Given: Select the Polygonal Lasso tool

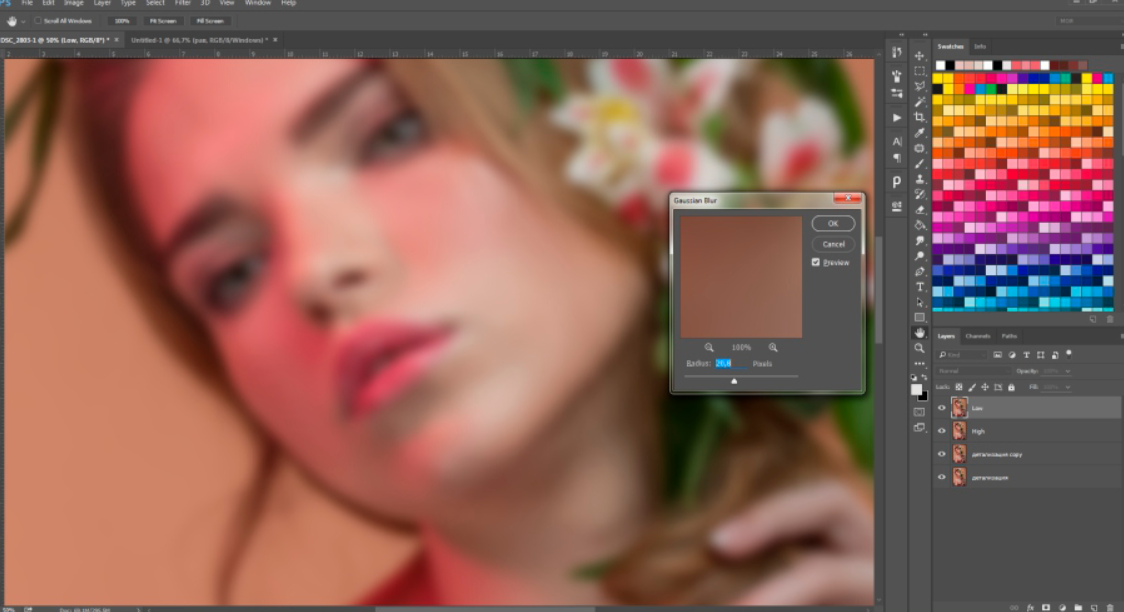Looking at the screenshot, I should coord(920,86).
